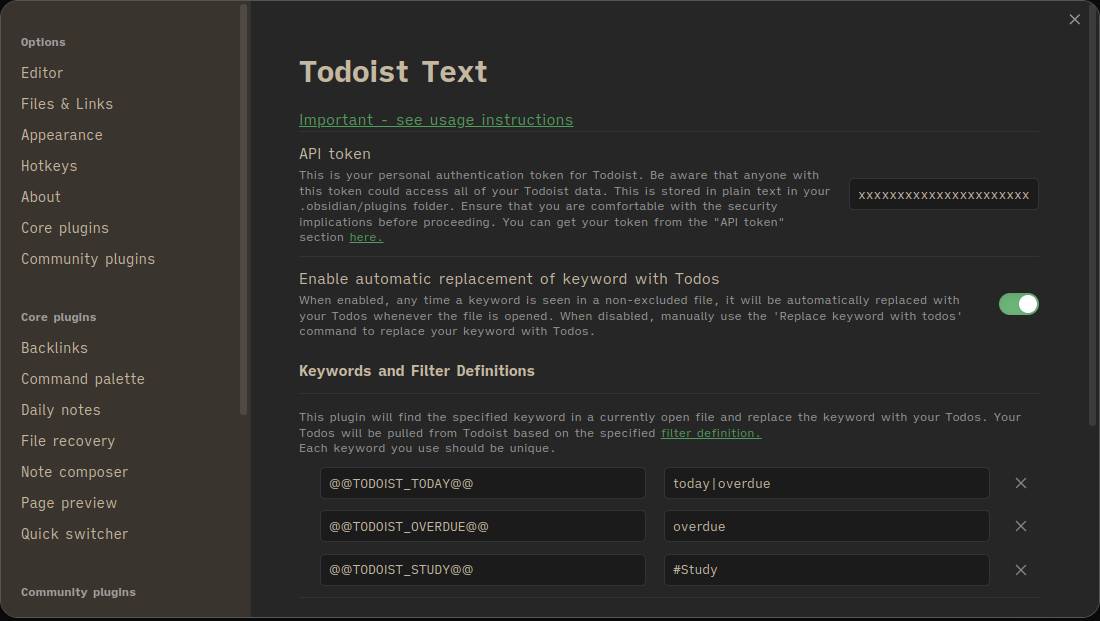Remove the @@TODOIST_TODAY@@ keyword row
1100x621 pixels.
pos(1021,483)
